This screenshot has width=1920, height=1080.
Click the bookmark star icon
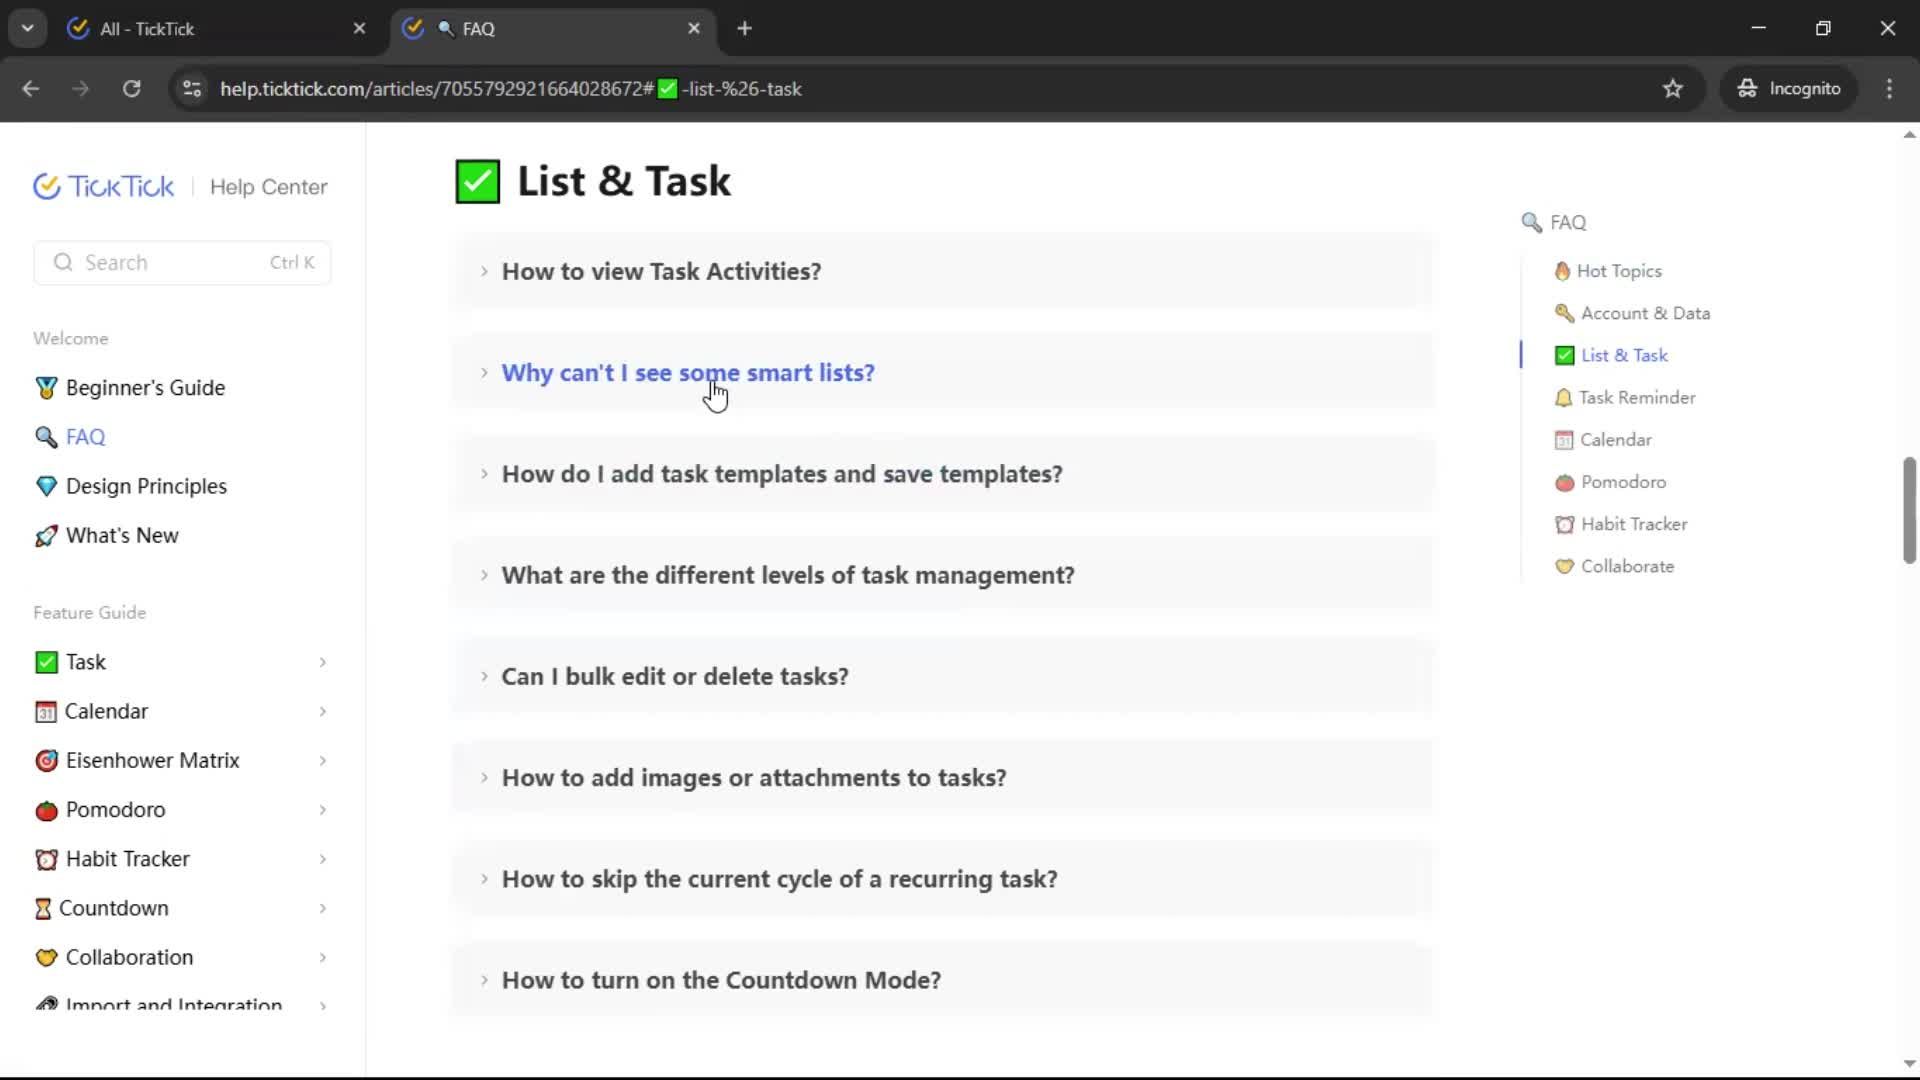(x=1673, y=89)
